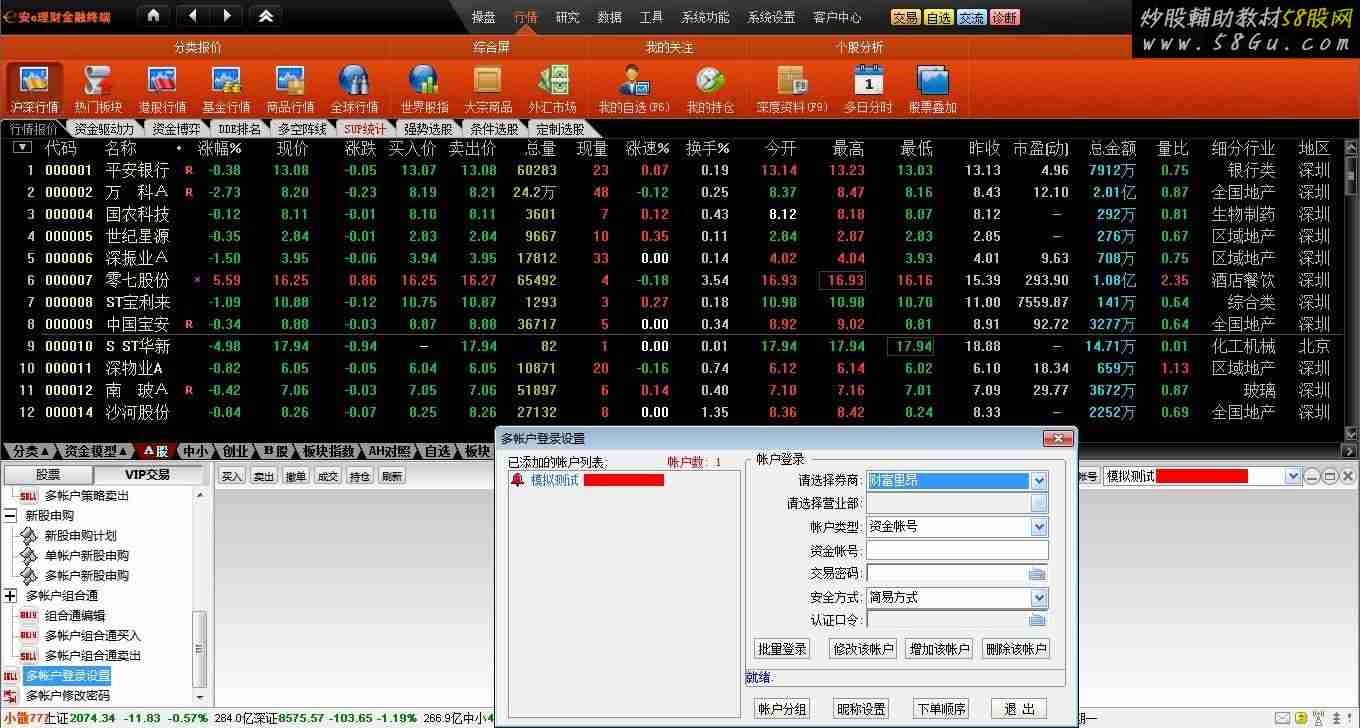Image resolution: width=1360 pixels, height=728 pixels.
Task: Select 单帐户新股申购 tree item
Action: coord(86,556)
